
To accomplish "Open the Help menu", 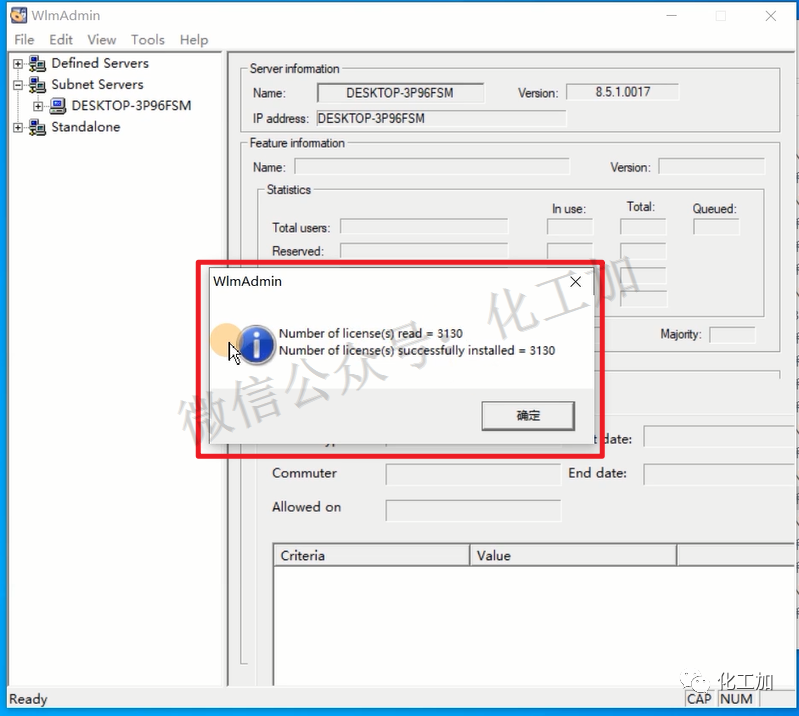I will [x=194, y=40].
